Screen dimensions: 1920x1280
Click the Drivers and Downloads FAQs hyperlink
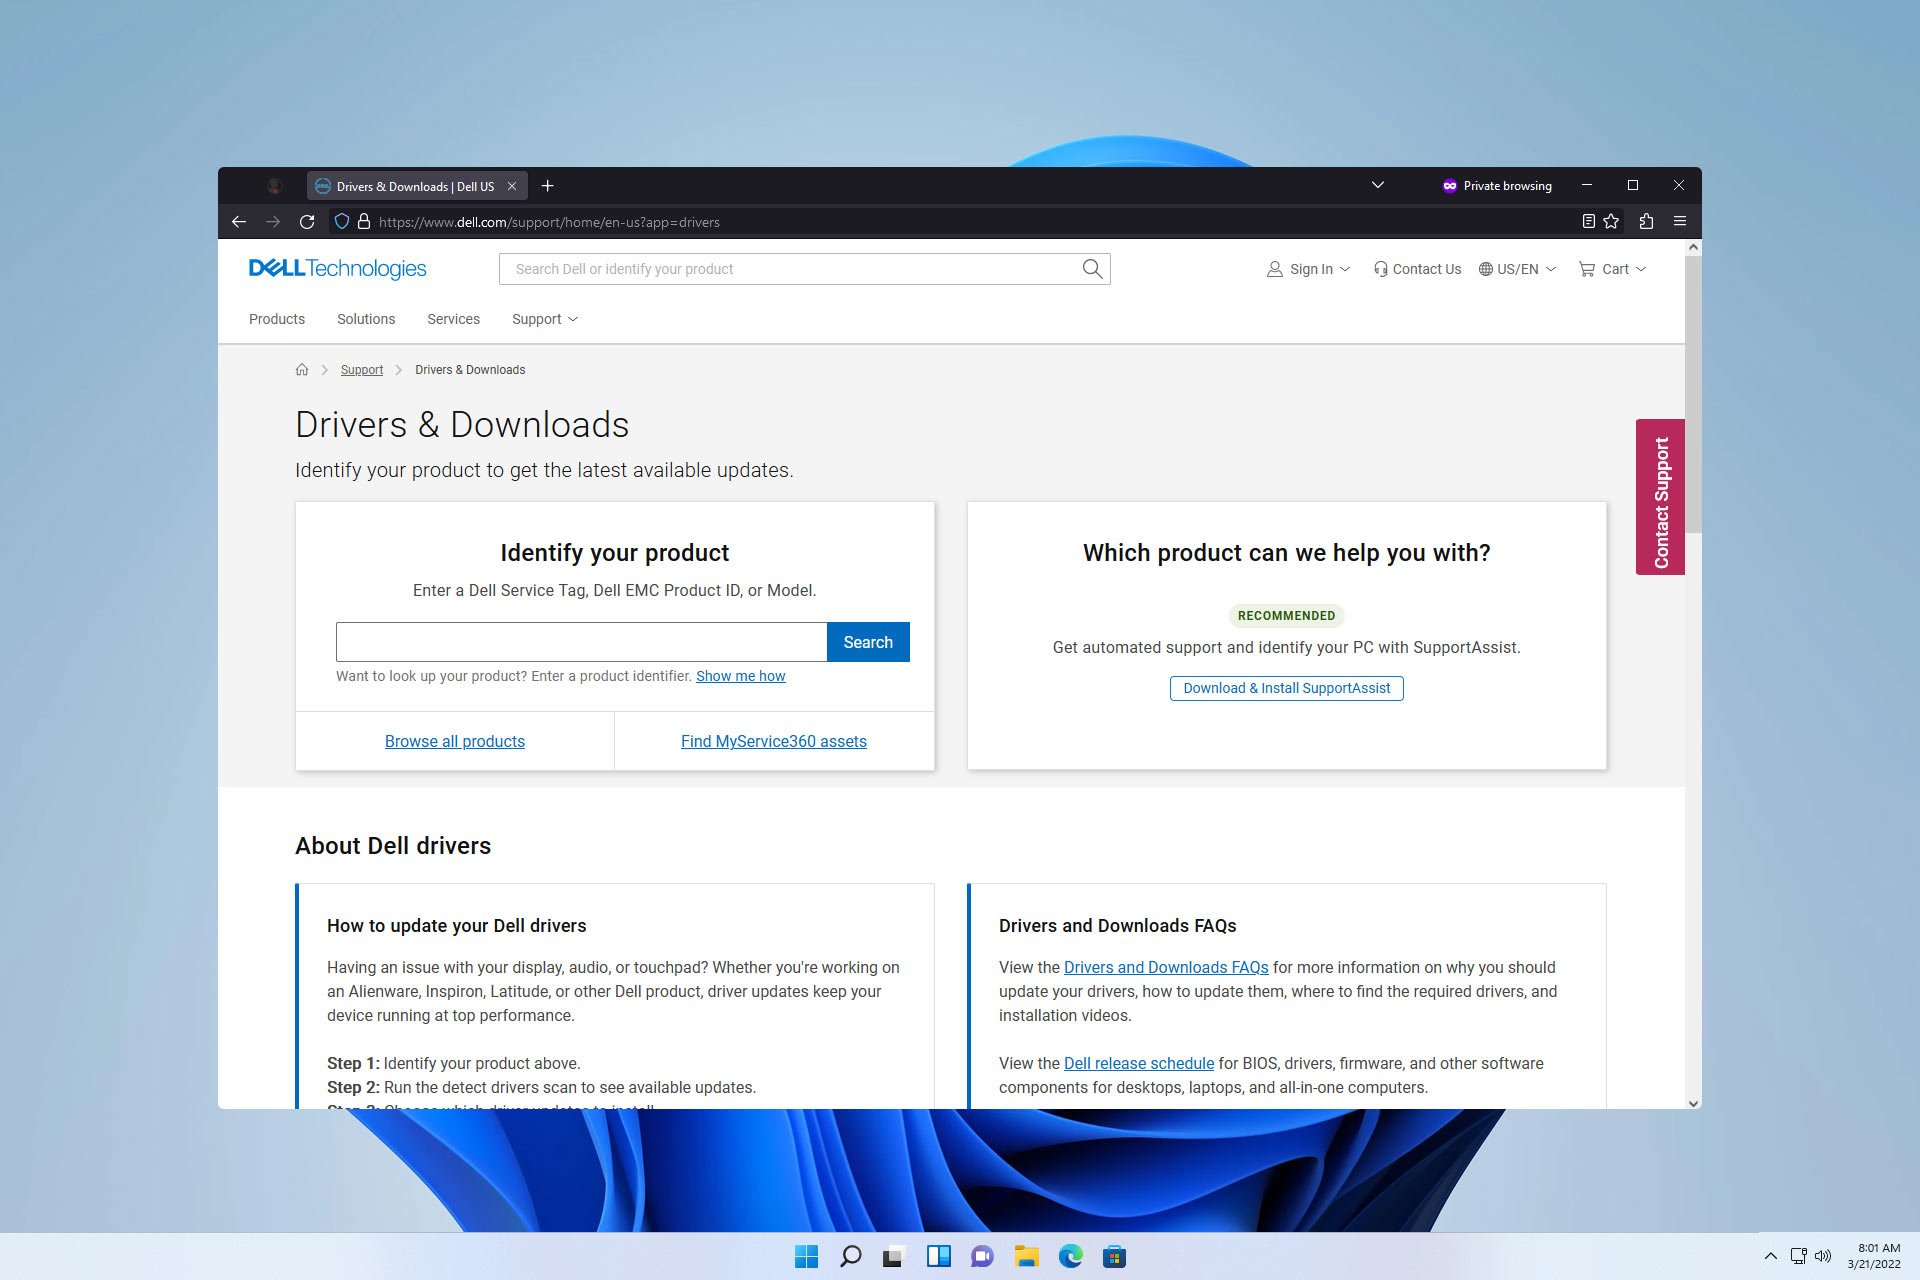1166,967
